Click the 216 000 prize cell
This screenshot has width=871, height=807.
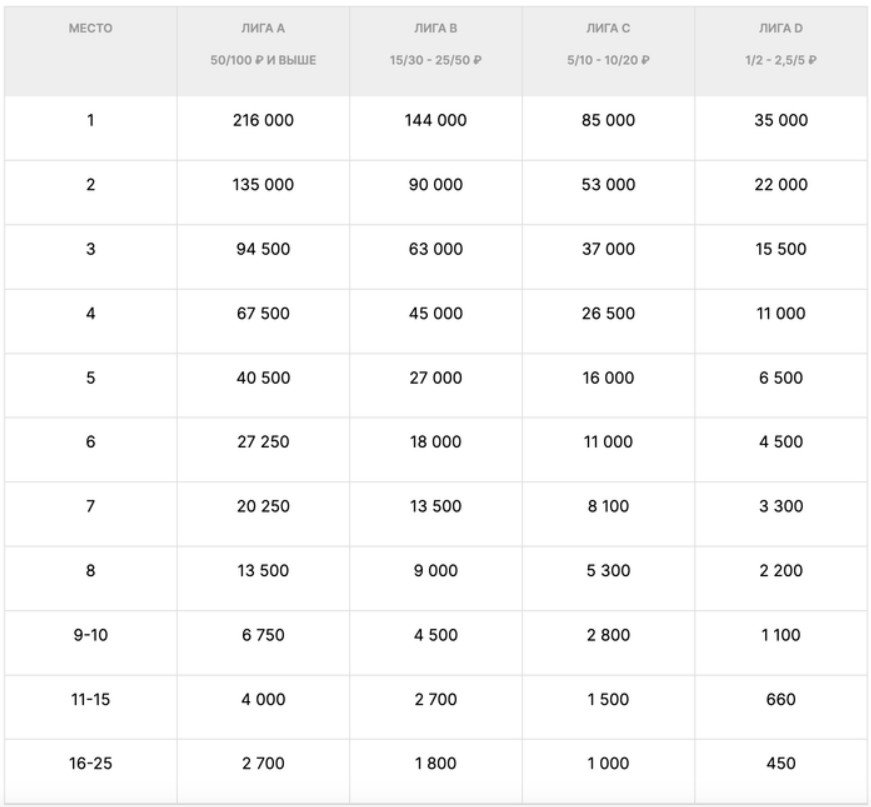pyautogui.click(x=264, y=121)
